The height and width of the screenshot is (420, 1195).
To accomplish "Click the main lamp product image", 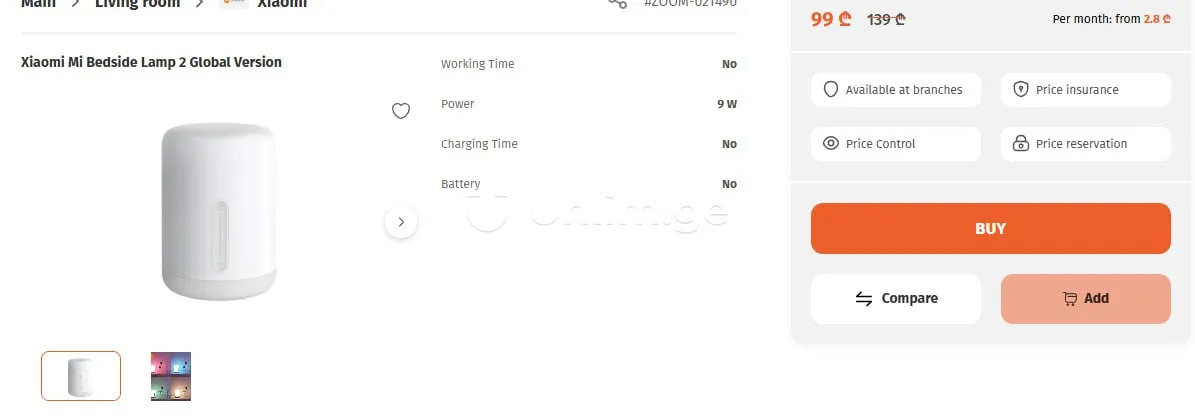I will click(x=218, y=210).
